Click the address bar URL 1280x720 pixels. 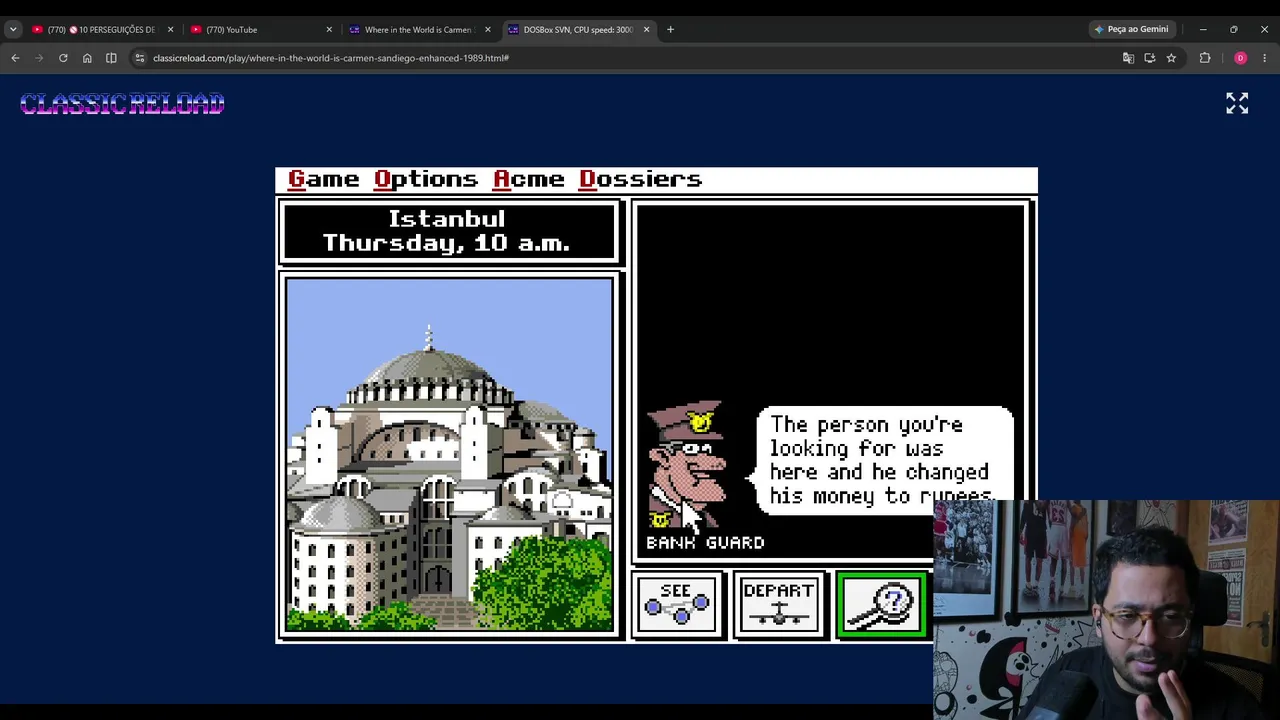point(331,58)
